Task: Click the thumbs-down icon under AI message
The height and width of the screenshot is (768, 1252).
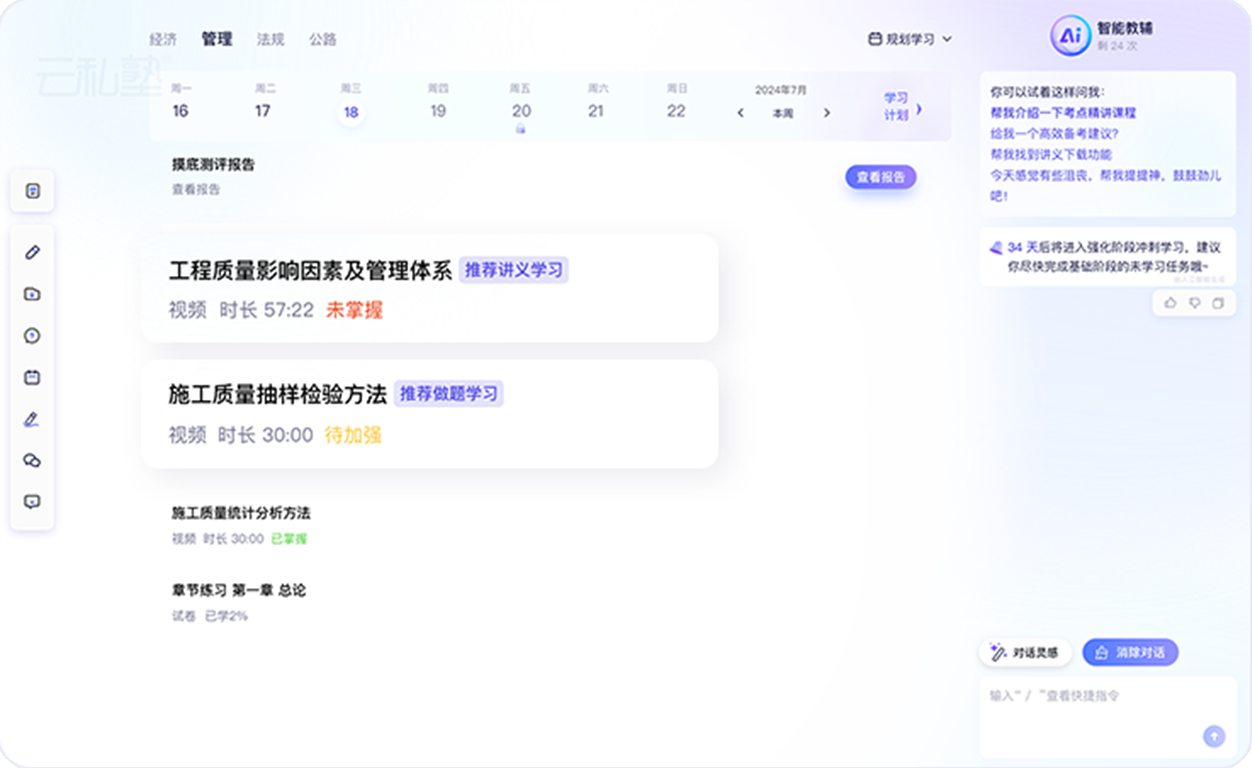Action: (x=1194, y=303)
